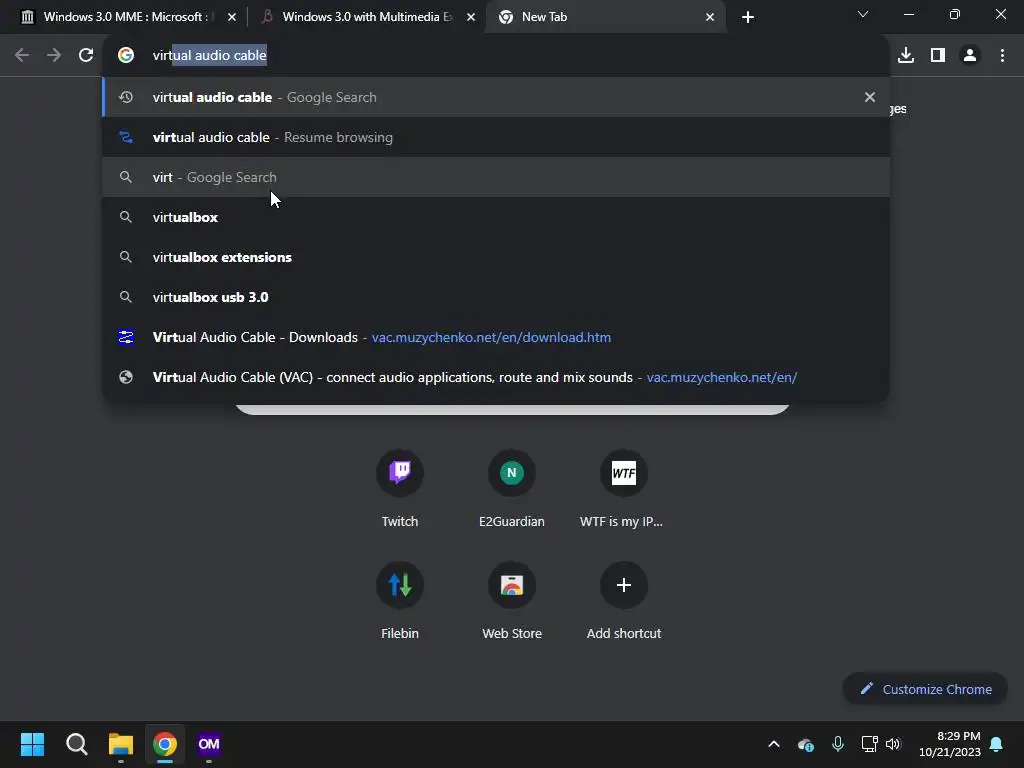Click the browser reload button
Image resolution: width=1024 pixels, height=768 pixels.
pyautogui.click(x=86, y=56)
